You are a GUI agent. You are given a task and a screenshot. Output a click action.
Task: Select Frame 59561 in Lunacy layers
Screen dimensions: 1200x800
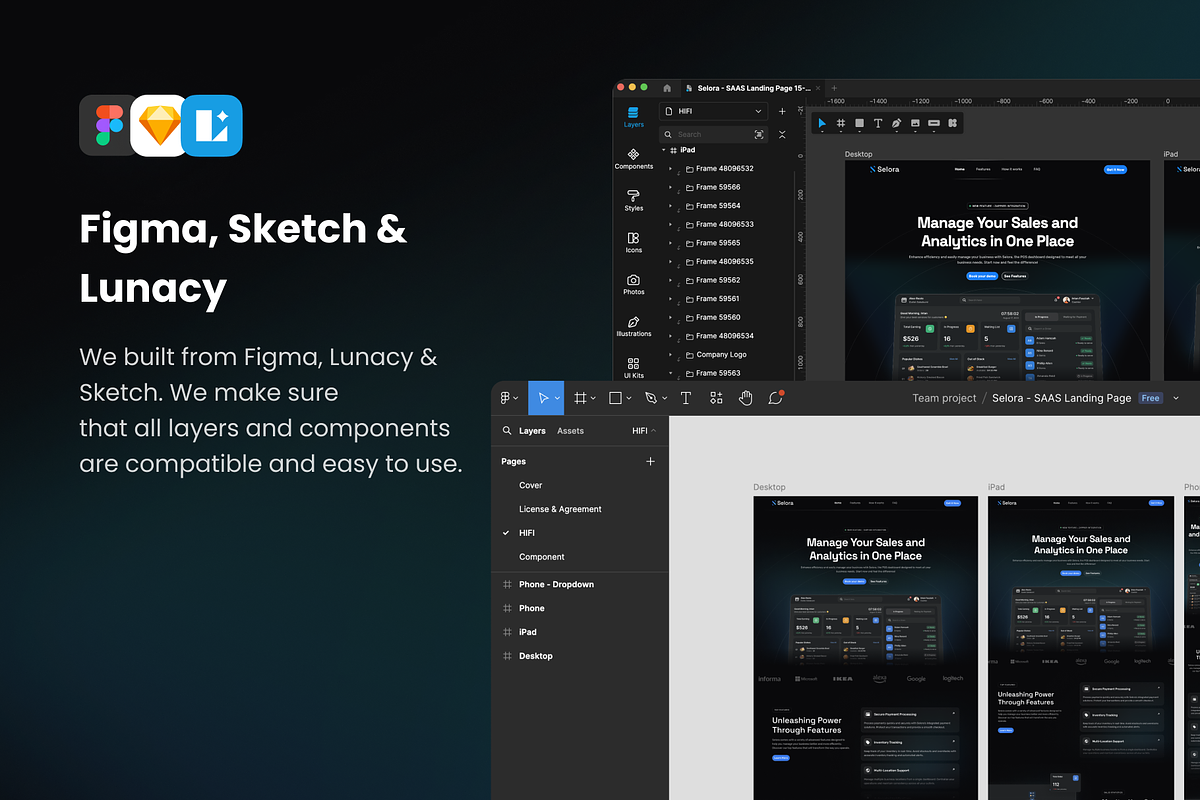pos(718,298)
